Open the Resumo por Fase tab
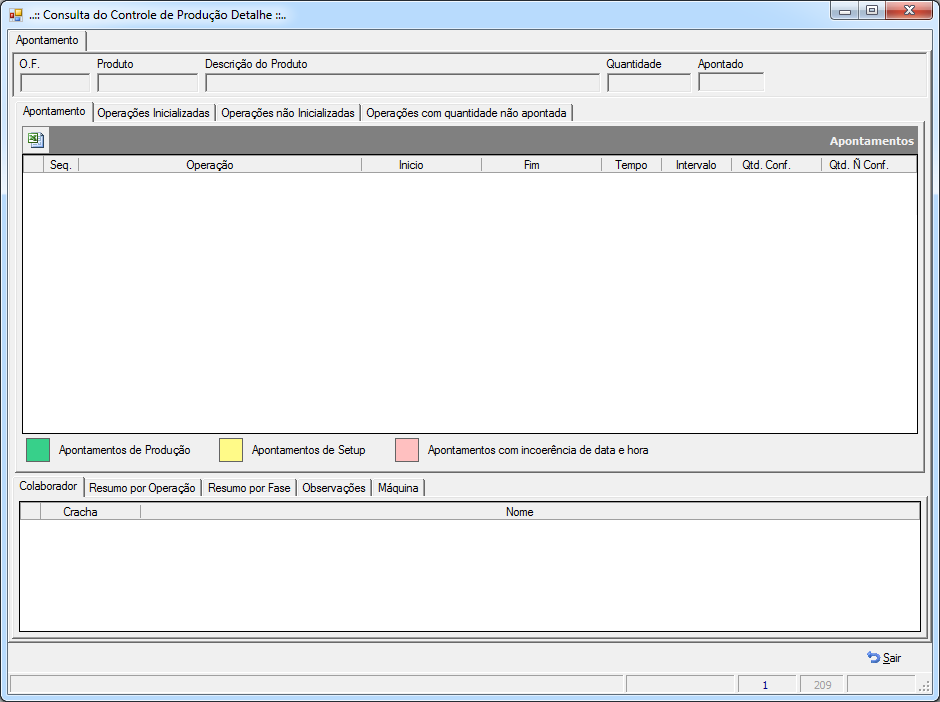Viewport: 940px width, 702px height. coord(249,488)
